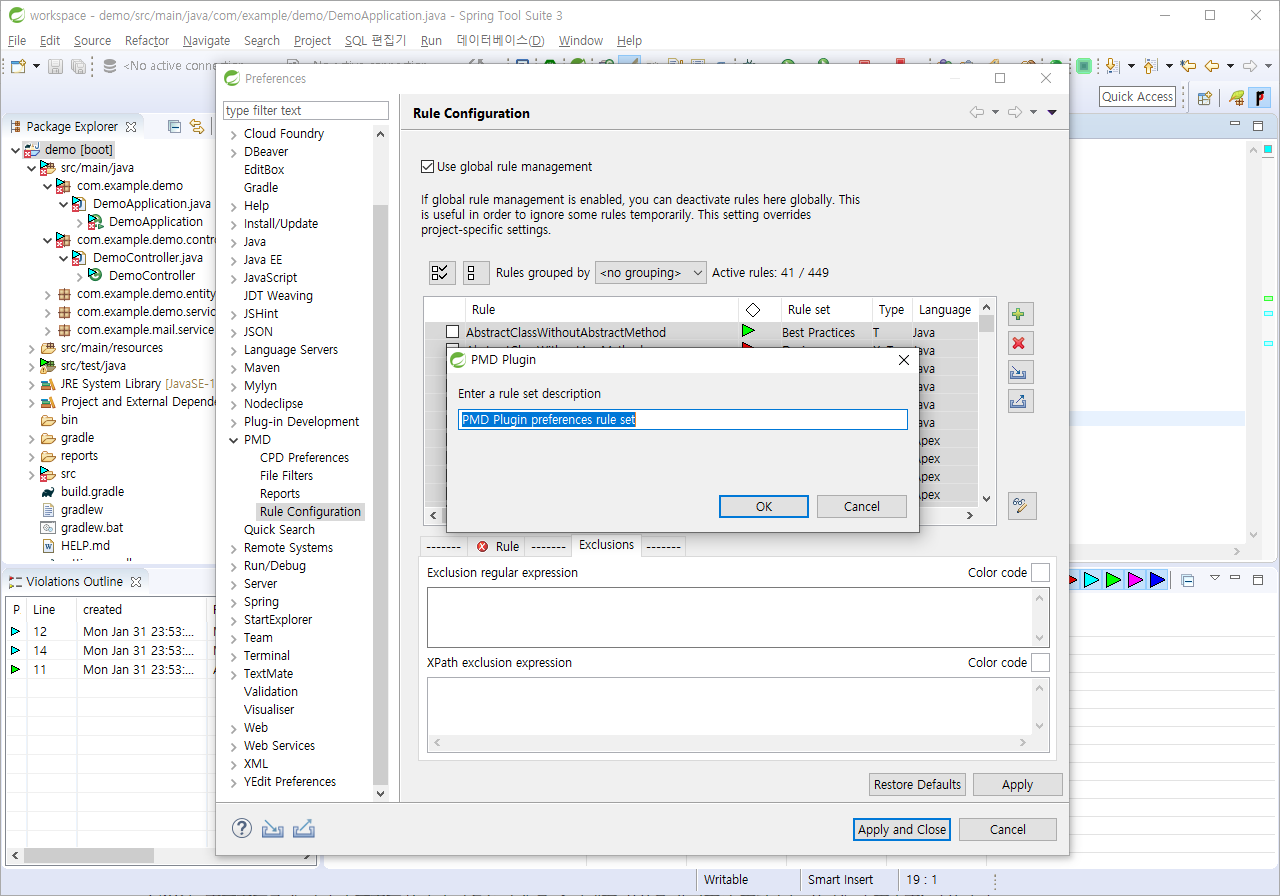
Task: Expand the Spring preferences node
Action: pyautogui.click(x=234, y=602)
